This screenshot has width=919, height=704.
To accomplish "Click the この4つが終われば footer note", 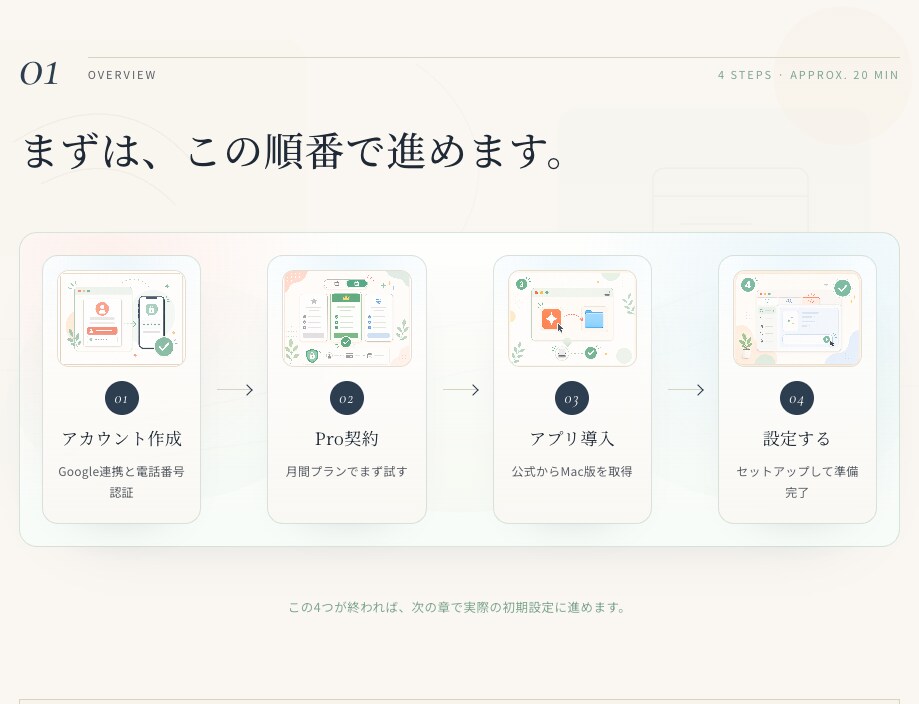I will [x=457, y=607].
